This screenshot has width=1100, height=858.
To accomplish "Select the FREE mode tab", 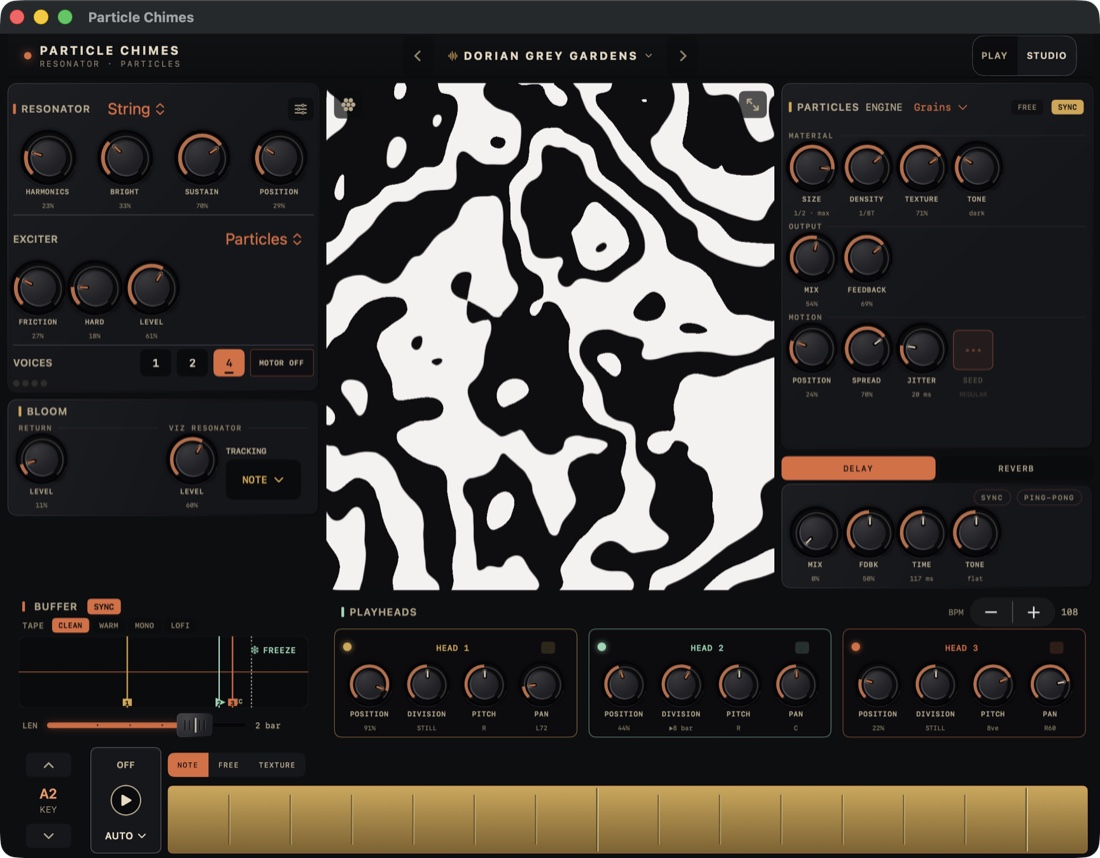I will click(228, 765).
